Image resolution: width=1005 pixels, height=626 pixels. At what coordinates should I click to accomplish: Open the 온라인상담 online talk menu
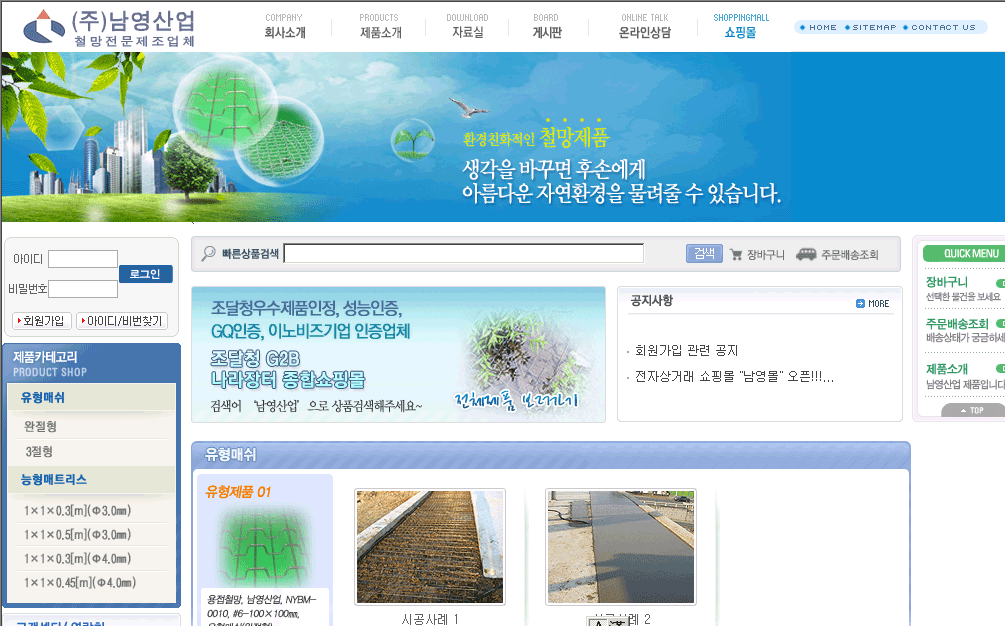pos(645,26)
